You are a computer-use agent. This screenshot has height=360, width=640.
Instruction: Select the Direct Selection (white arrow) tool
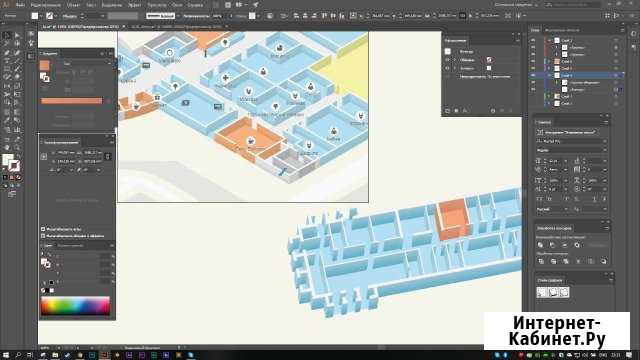(17, 35)
